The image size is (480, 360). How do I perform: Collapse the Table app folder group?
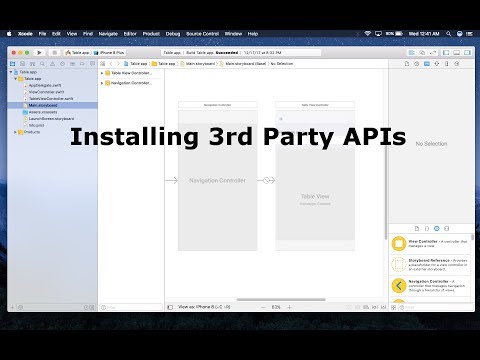[15, 79]
